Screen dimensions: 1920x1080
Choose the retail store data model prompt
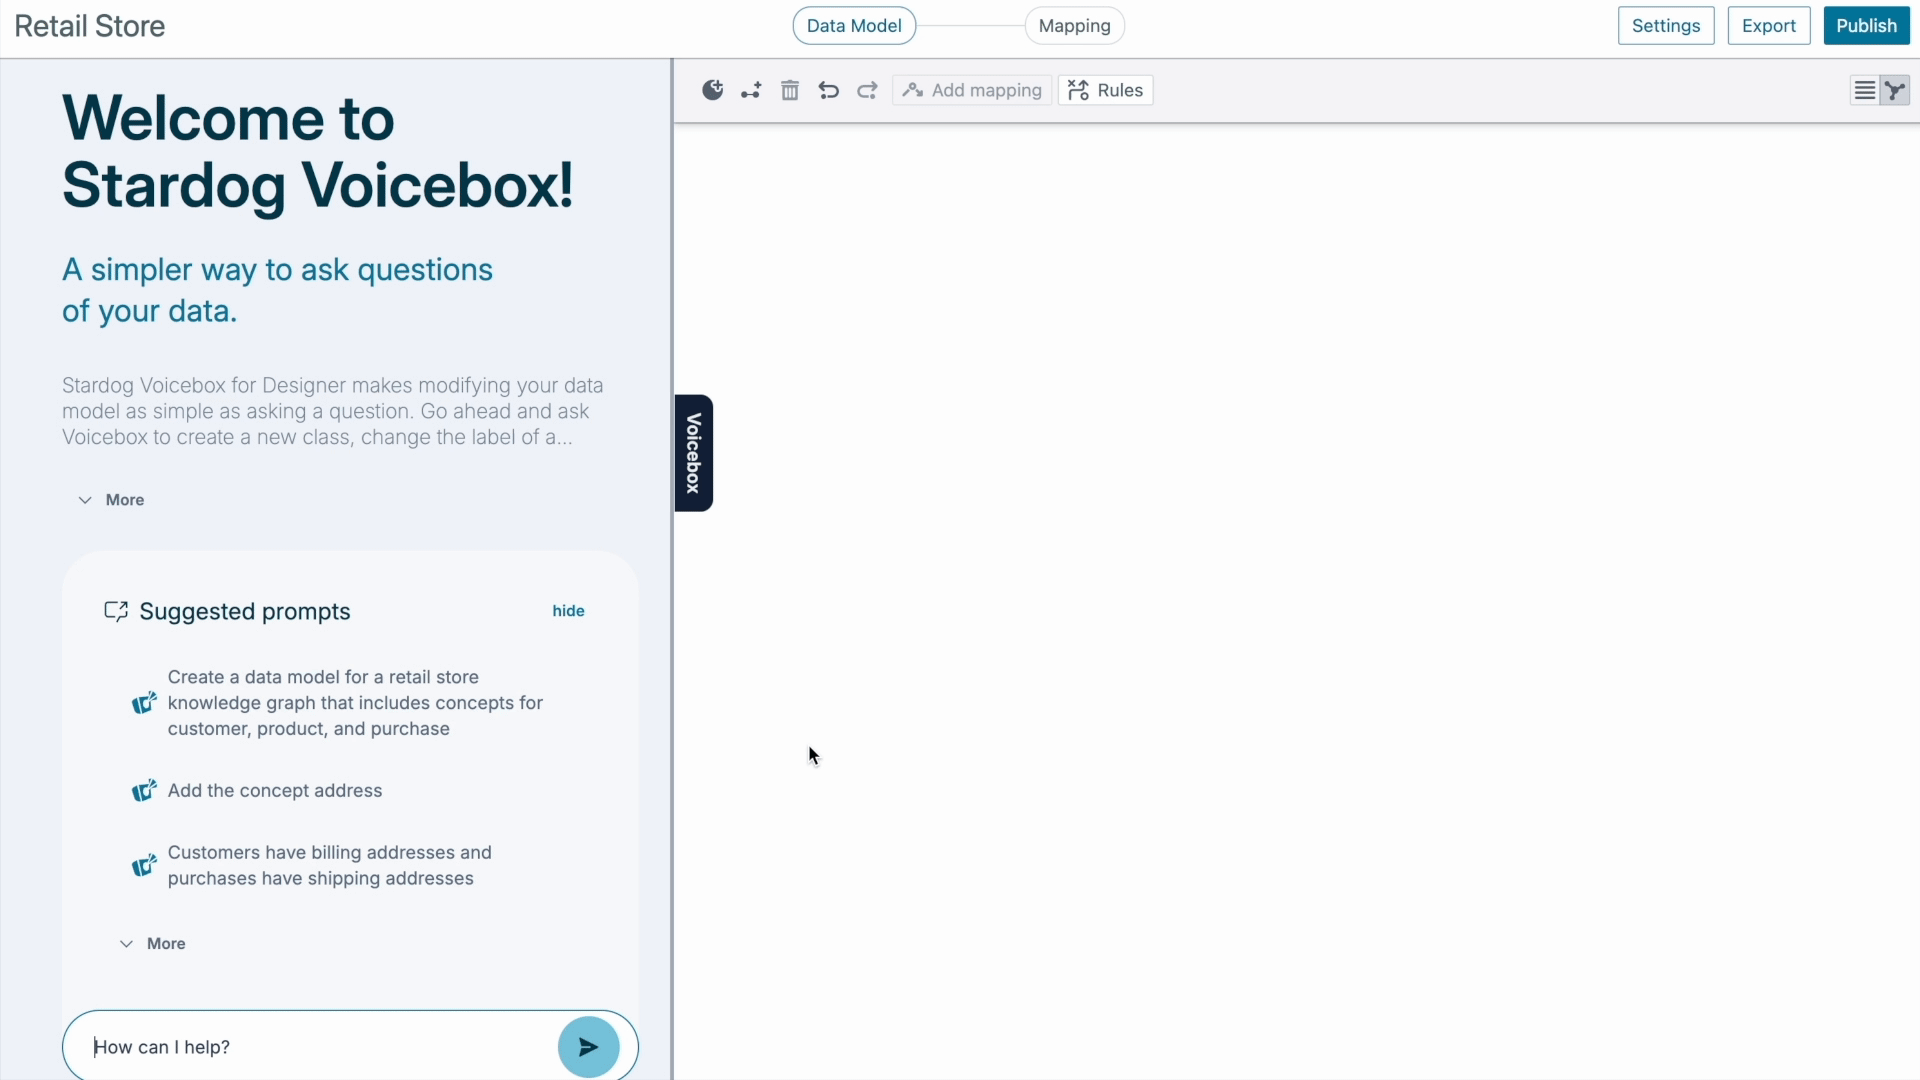[x=355, y=703]
